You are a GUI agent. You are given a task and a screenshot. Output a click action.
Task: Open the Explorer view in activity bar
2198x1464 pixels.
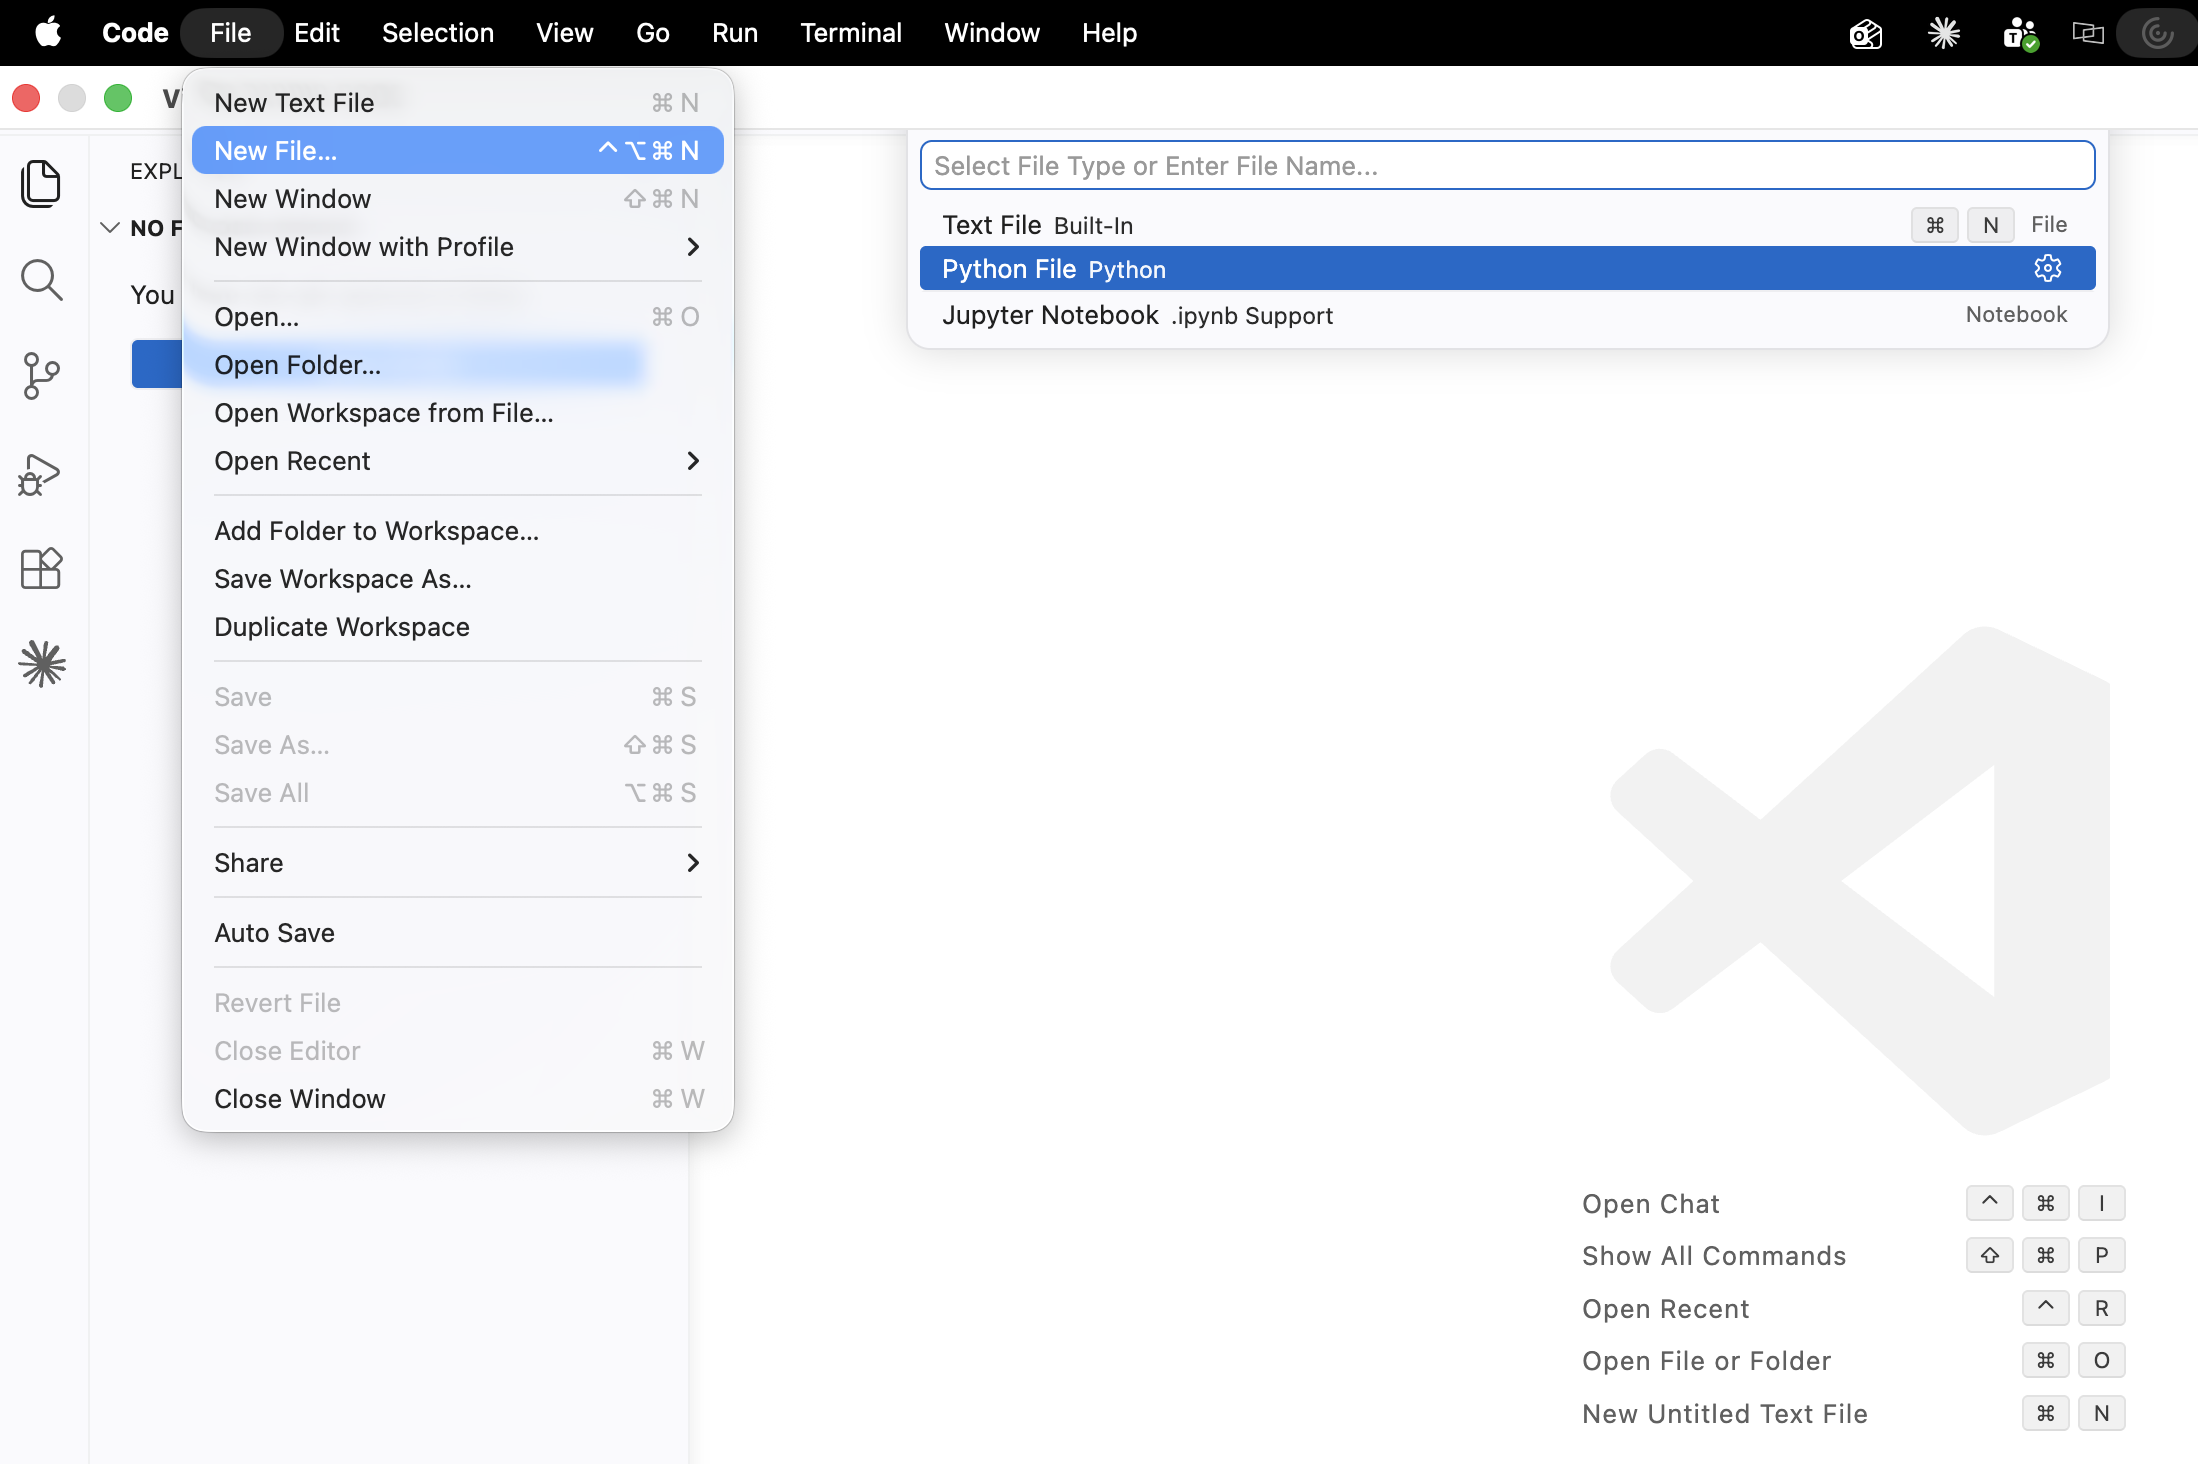click(41, 184)
